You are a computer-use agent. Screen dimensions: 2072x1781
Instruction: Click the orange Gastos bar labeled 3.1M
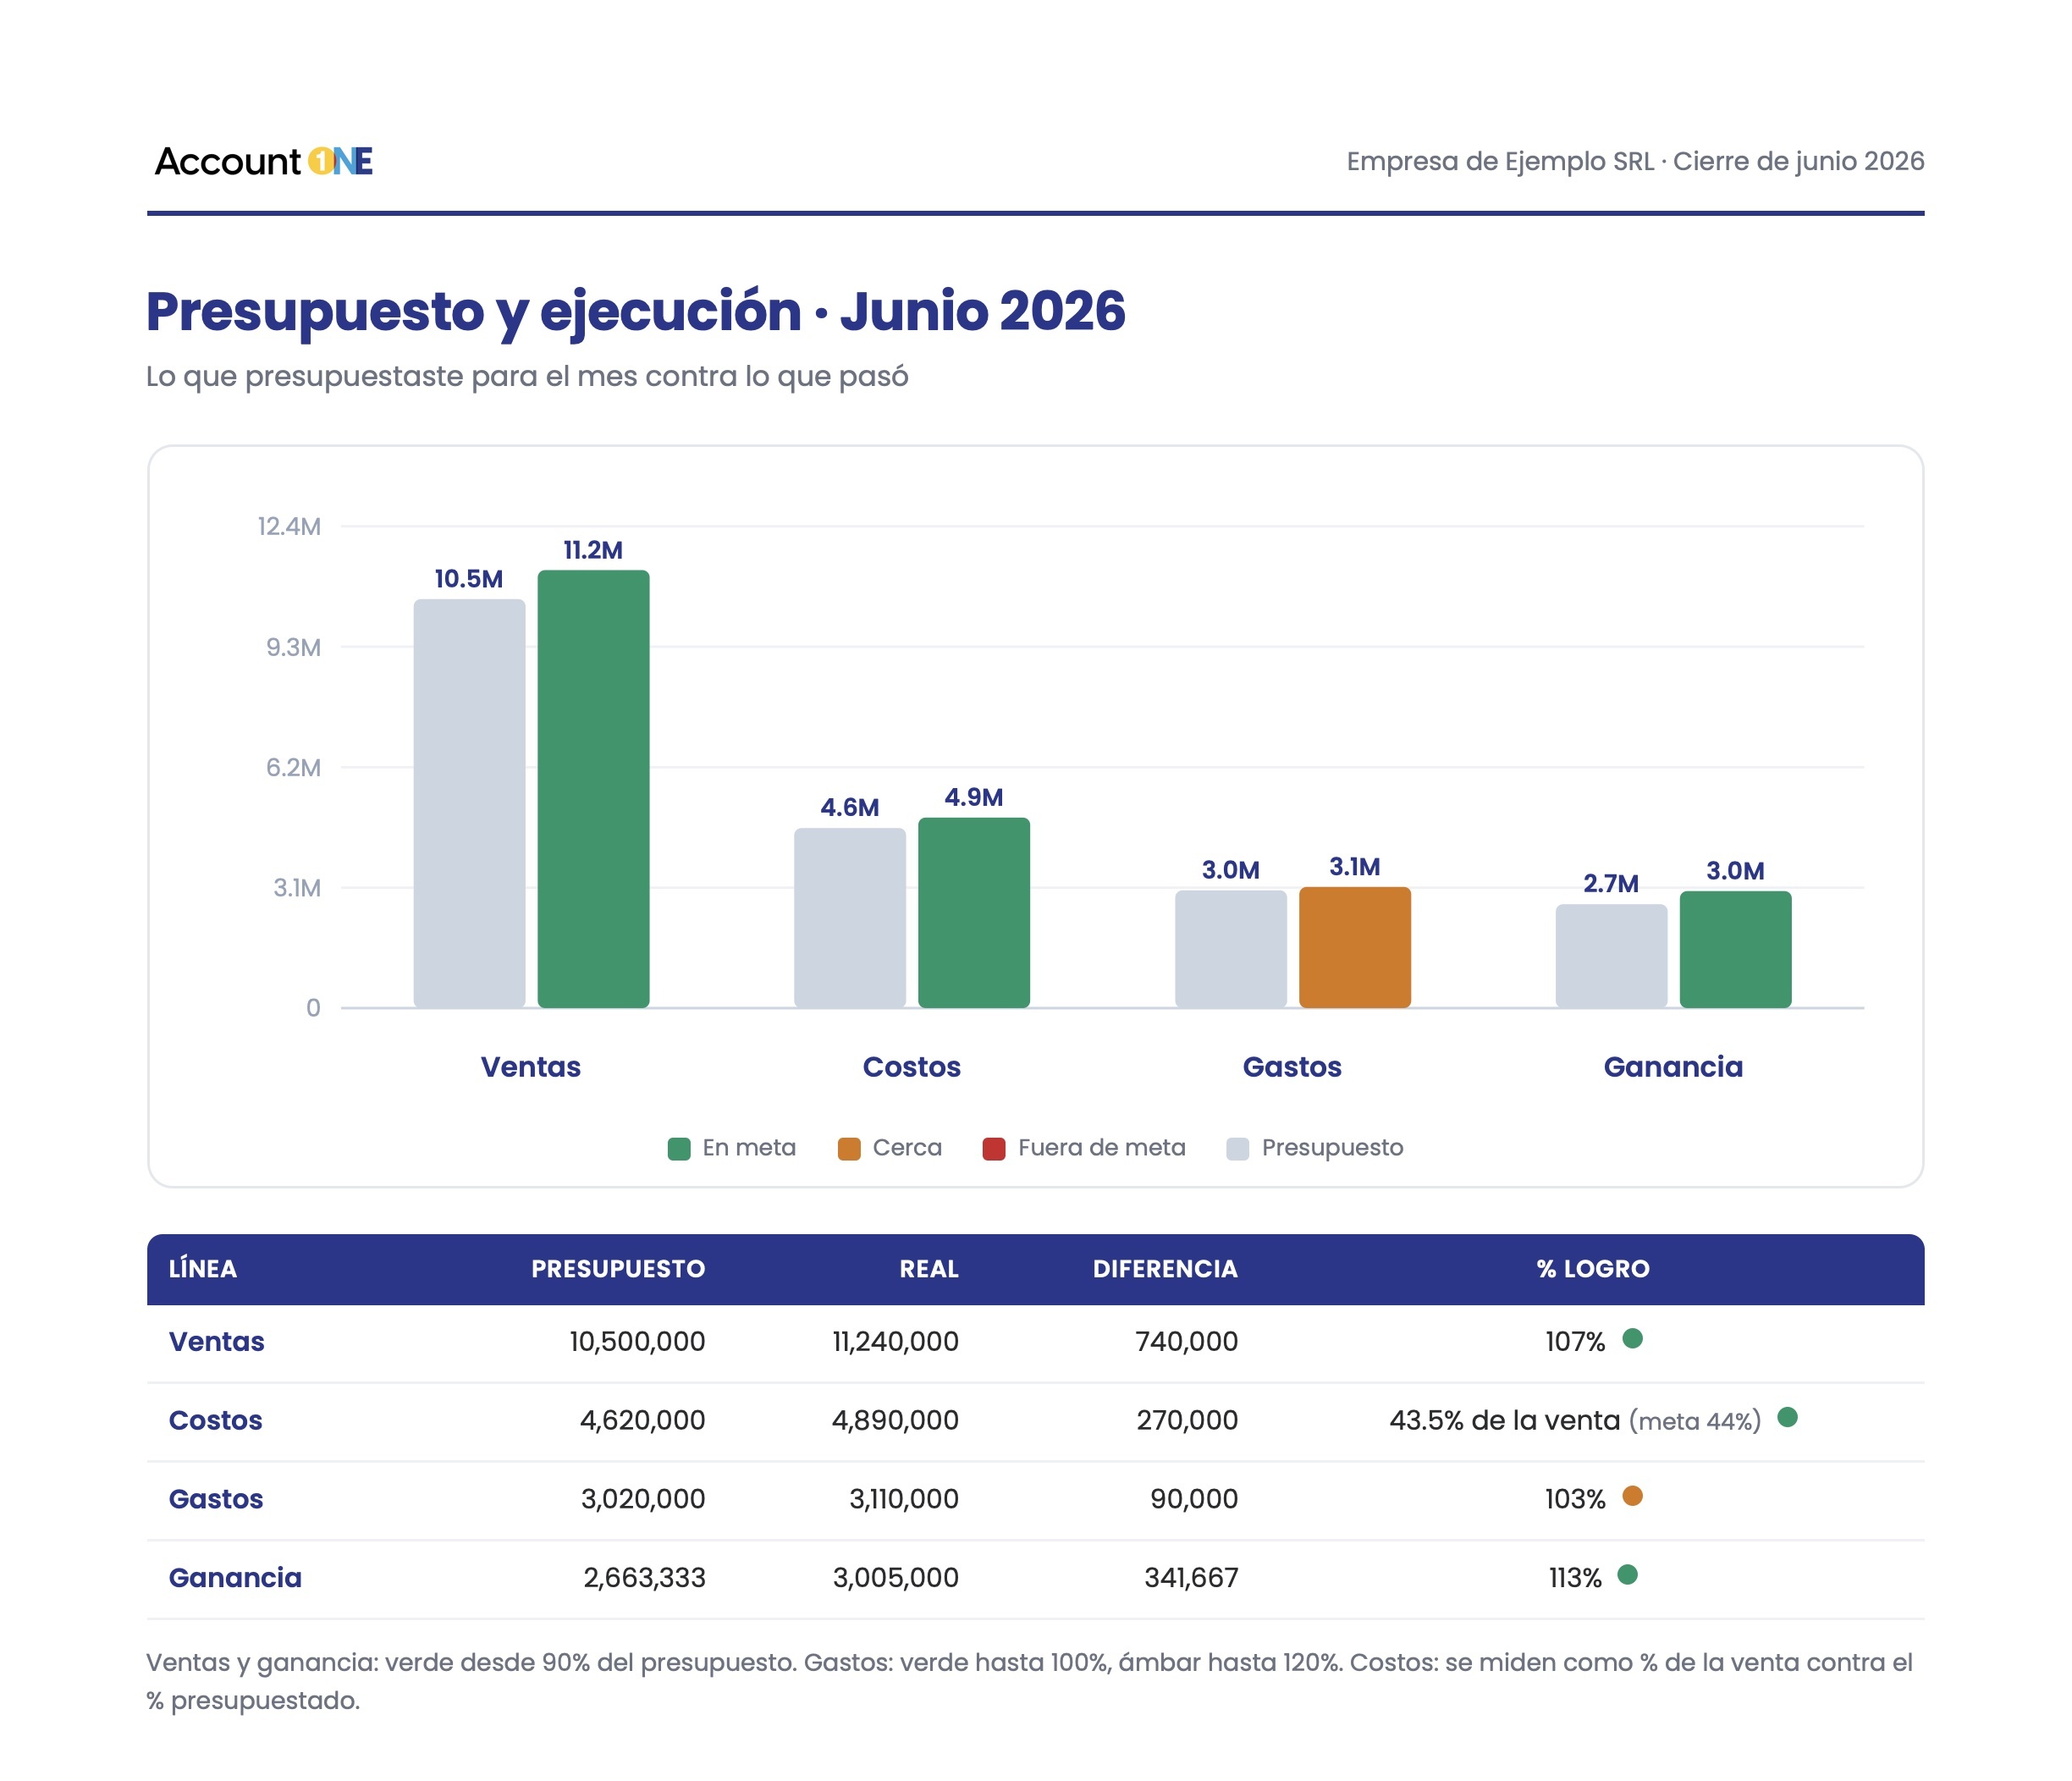(x=1355, y=947)
